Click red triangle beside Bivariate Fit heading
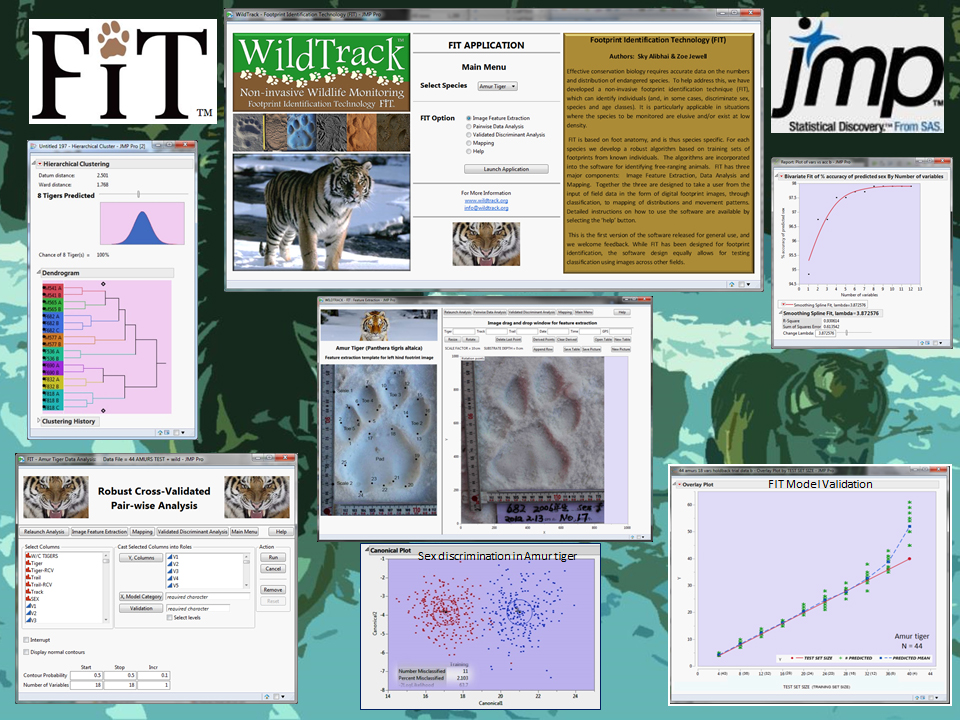 click(781, 176)
